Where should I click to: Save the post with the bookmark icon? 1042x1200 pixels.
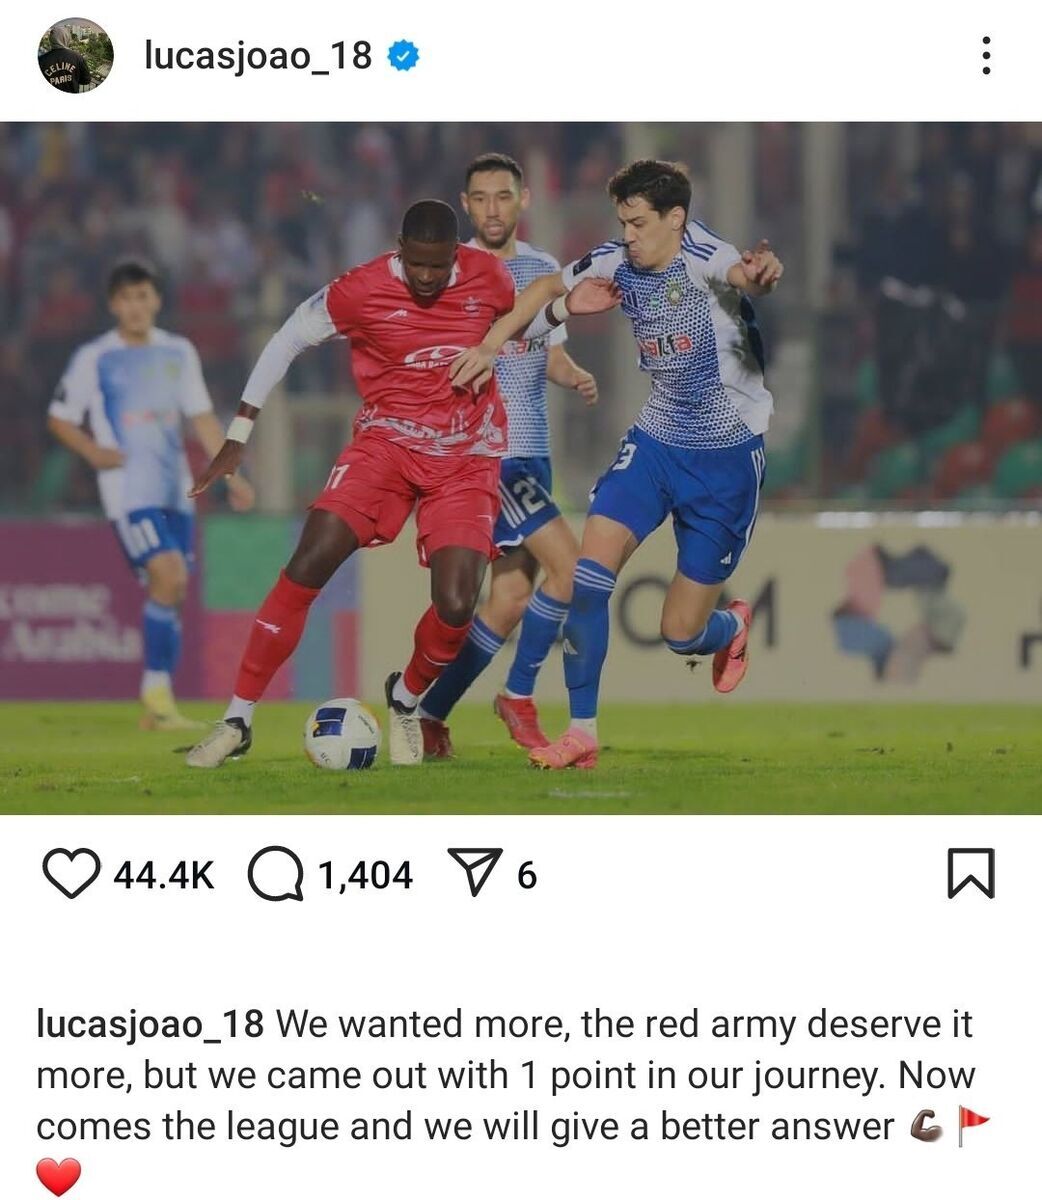970,873
